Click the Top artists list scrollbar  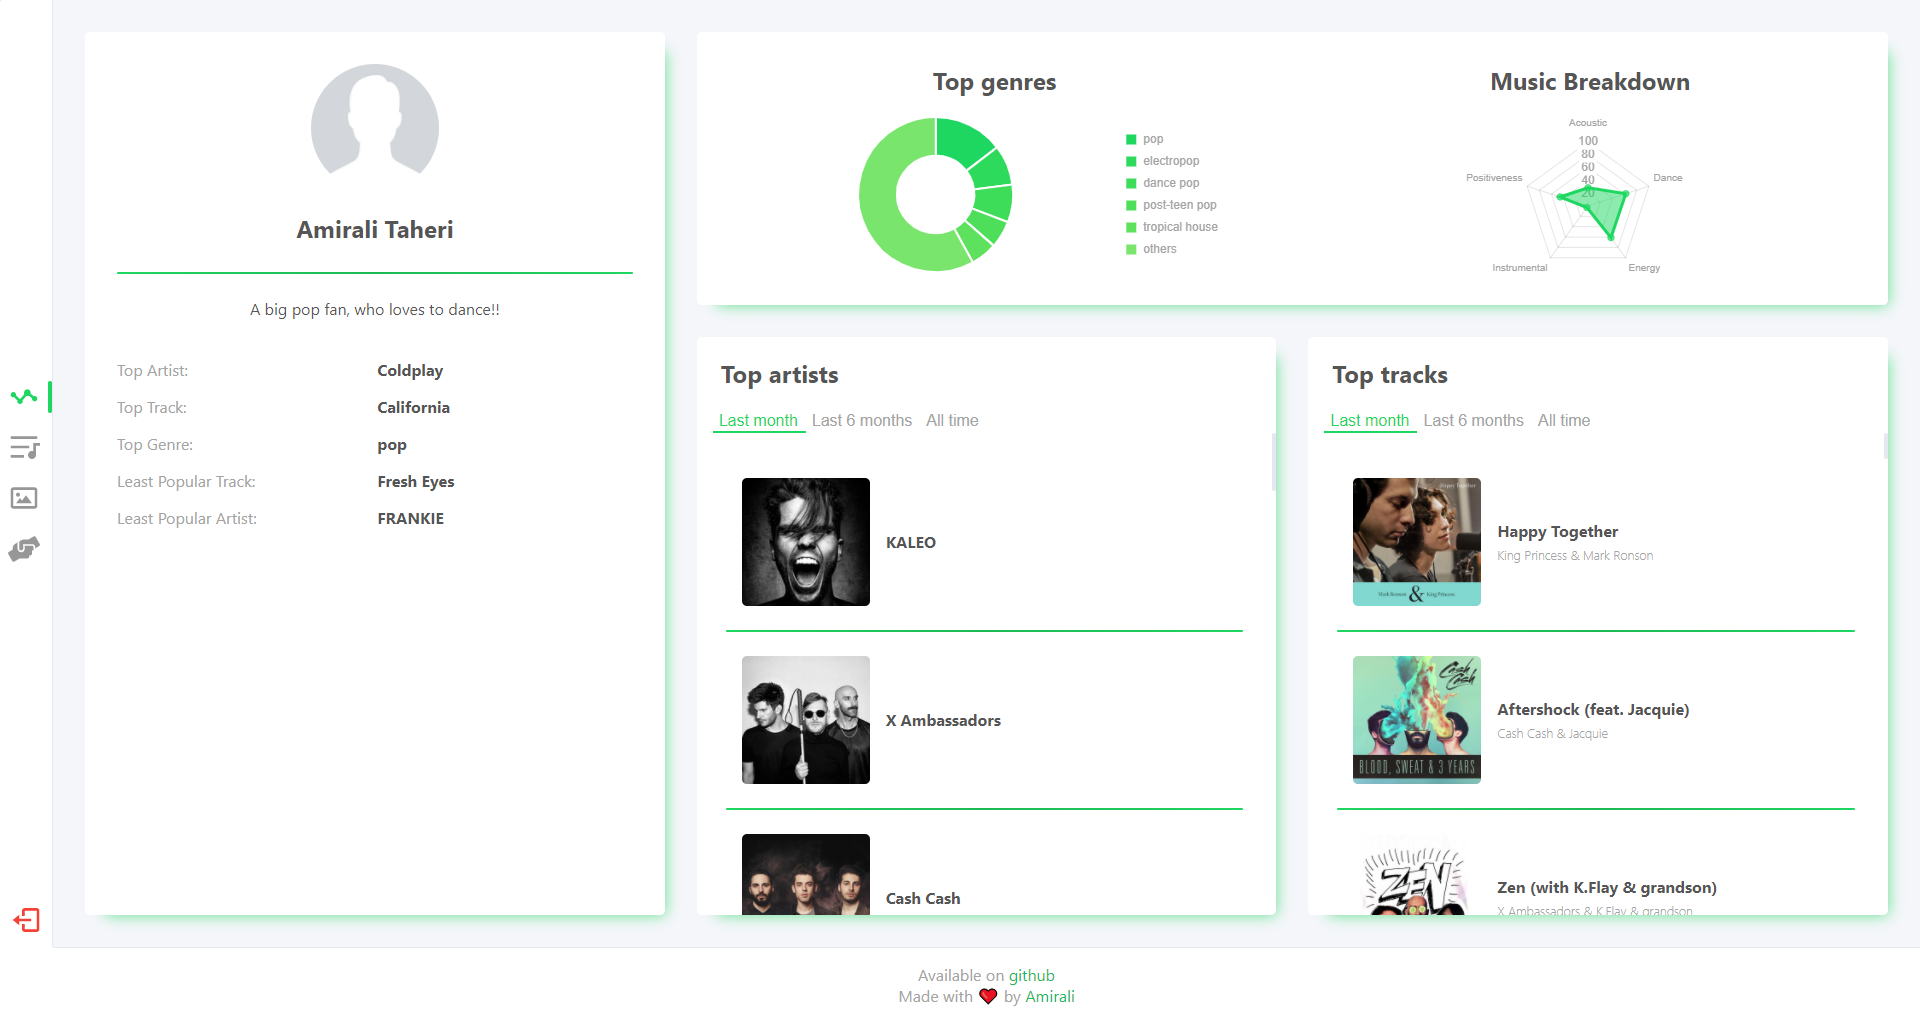(1273, 462)
